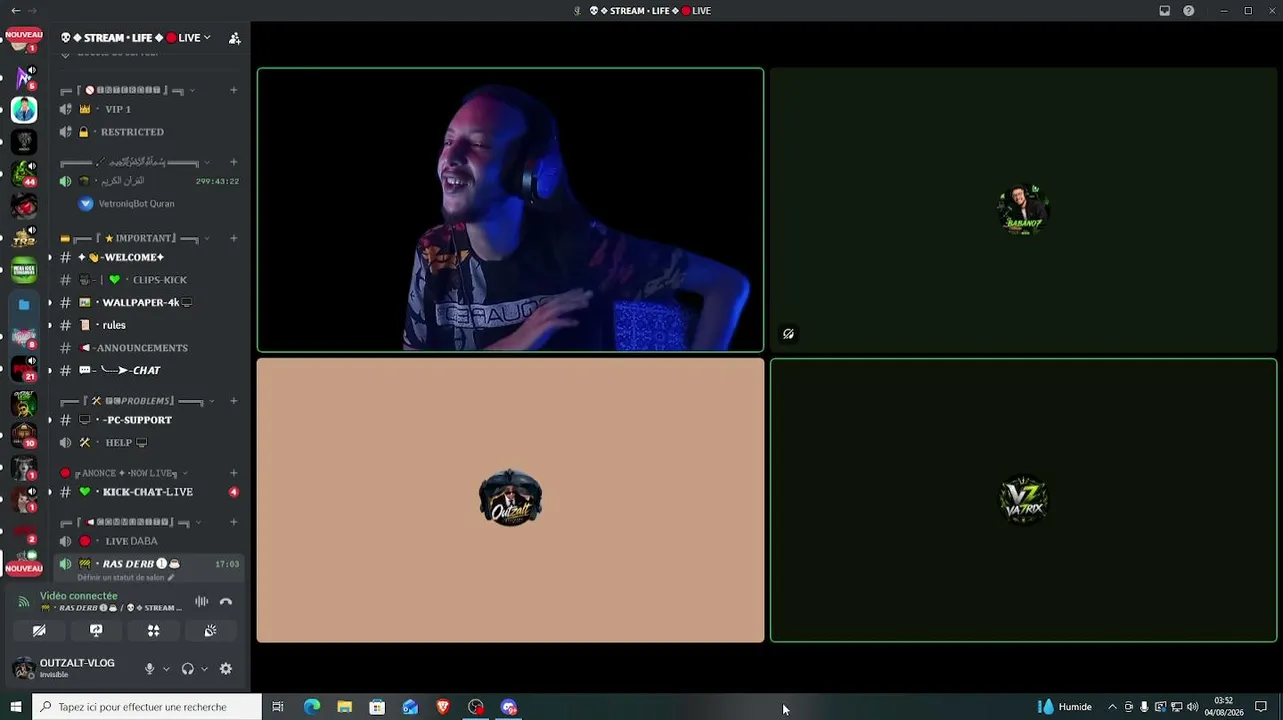This screenshot has height=720, width=1283.
Task: Open the soundboard
Action: tap(210, 631)
